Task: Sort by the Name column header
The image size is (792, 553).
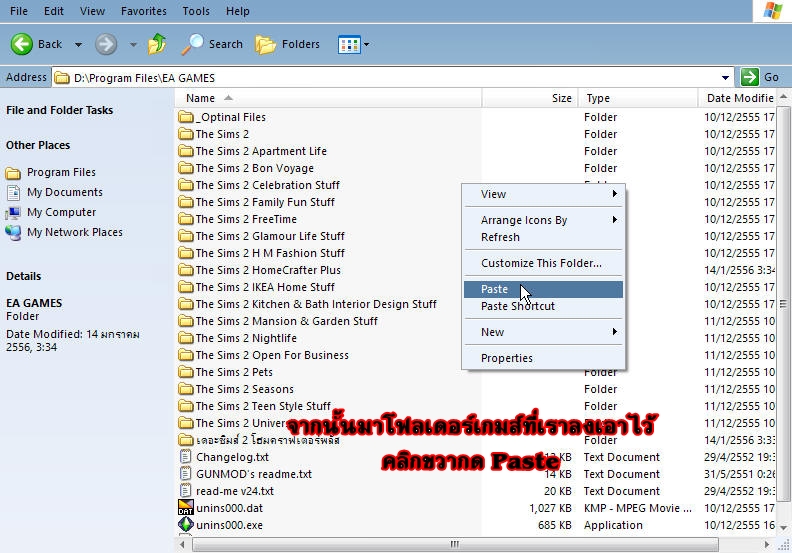Action: (328, 98)
